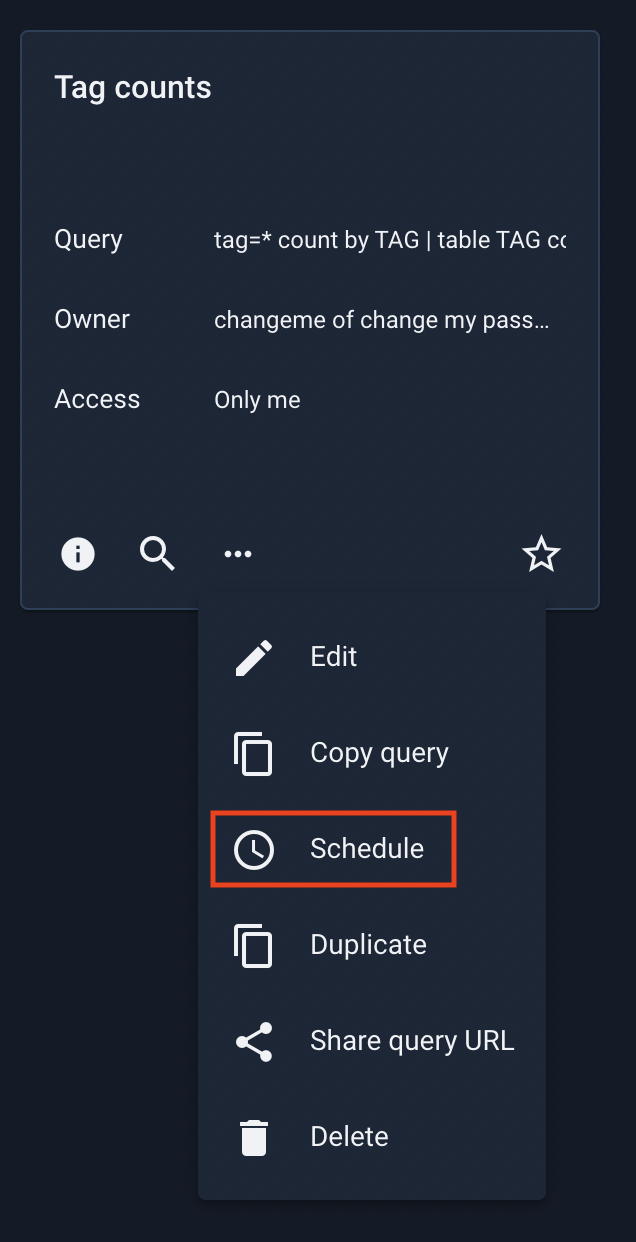Run the query with the magnifying glass icon
The height and width of the screenshot is (1242, 636).
click(x=158, y=553)
